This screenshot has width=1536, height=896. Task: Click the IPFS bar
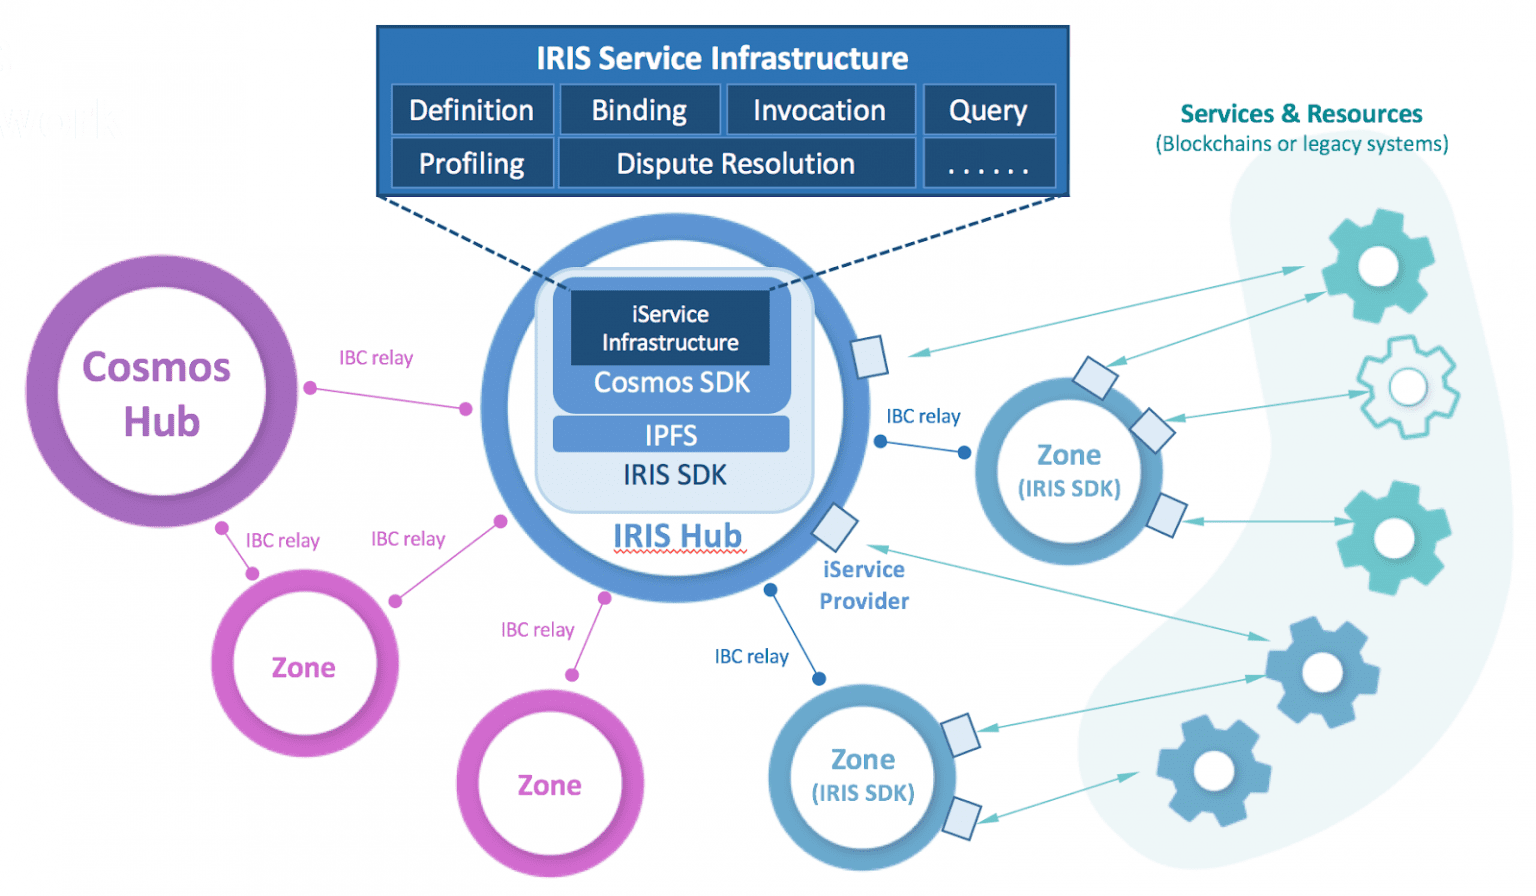click(x=671, y=435)
